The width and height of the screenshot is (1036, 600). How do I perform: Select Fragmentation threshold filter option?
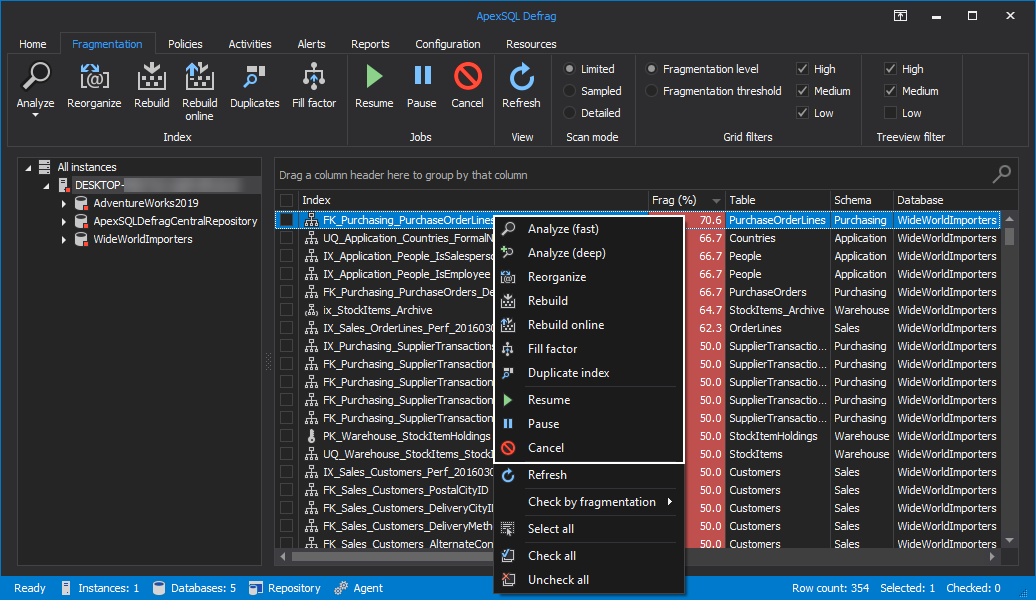651,91
